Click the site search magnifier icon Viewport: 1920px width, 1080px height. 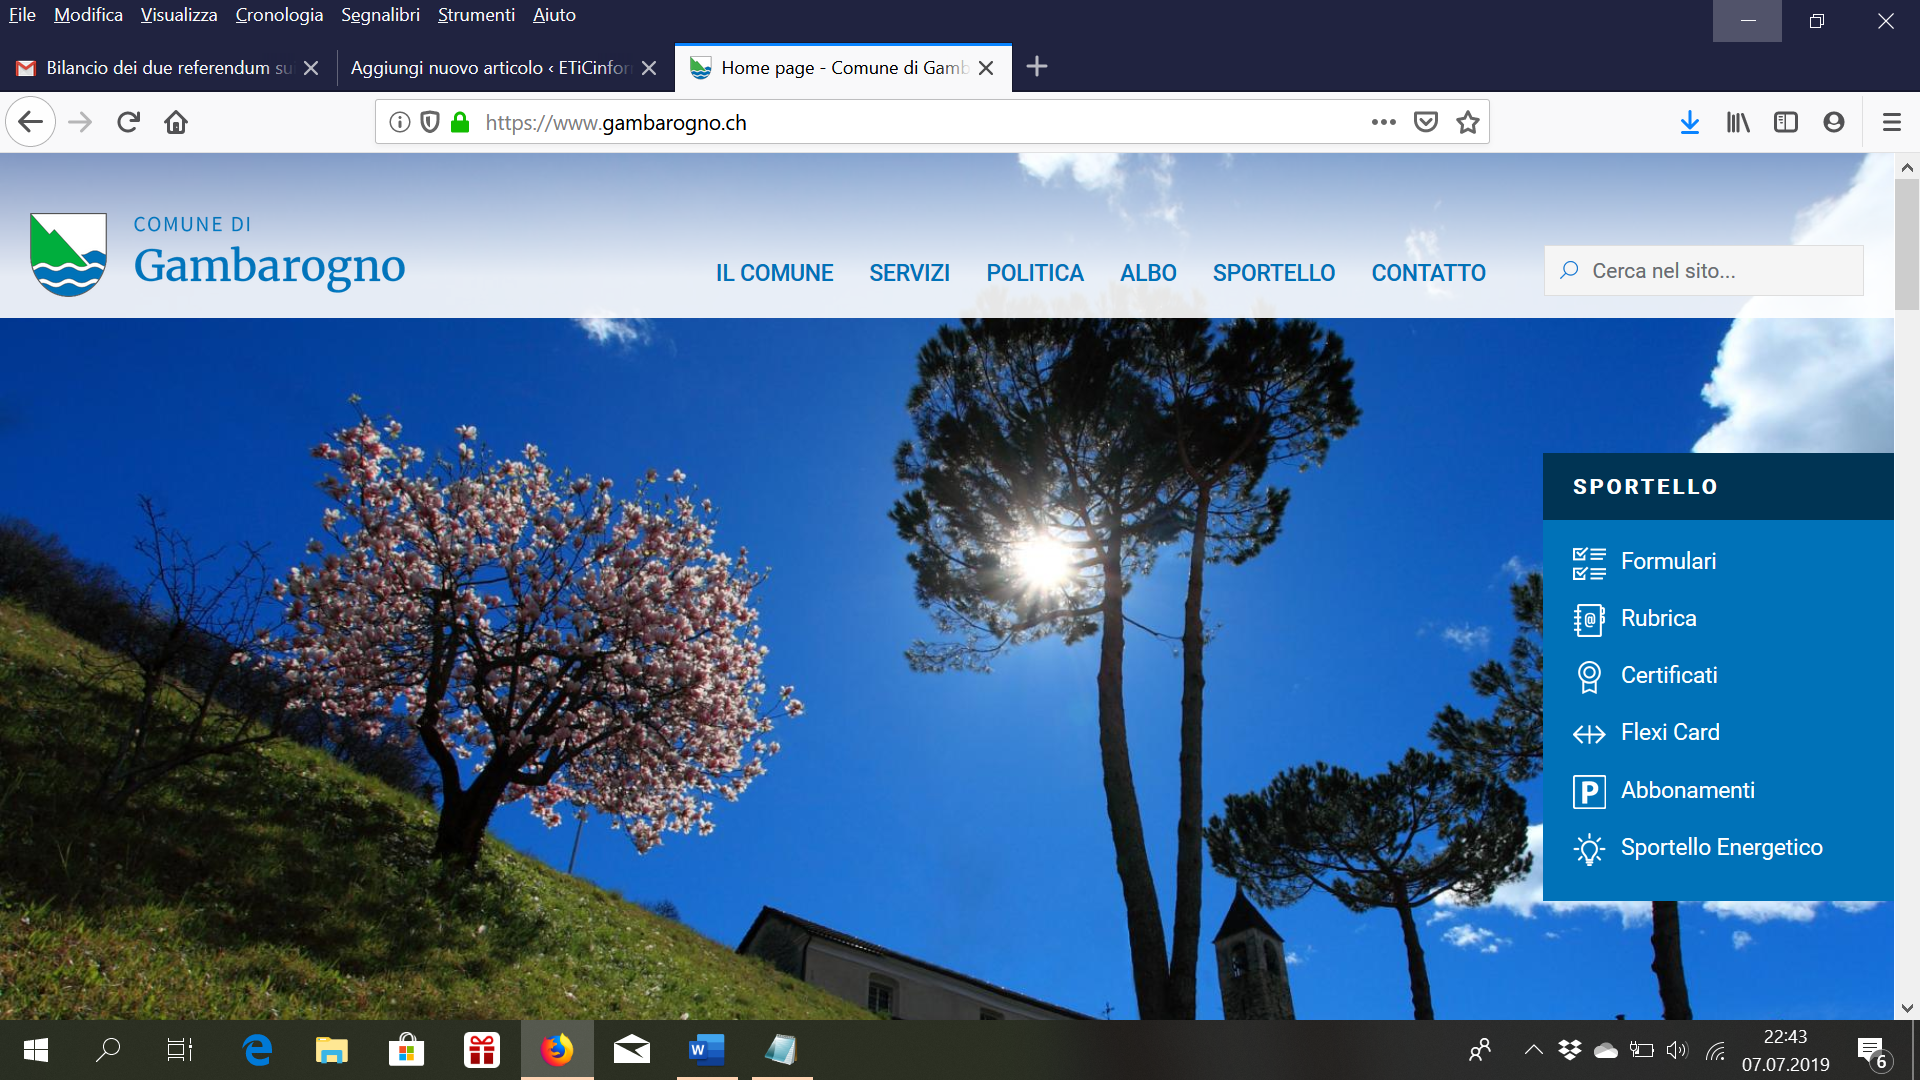point(1570,270)
